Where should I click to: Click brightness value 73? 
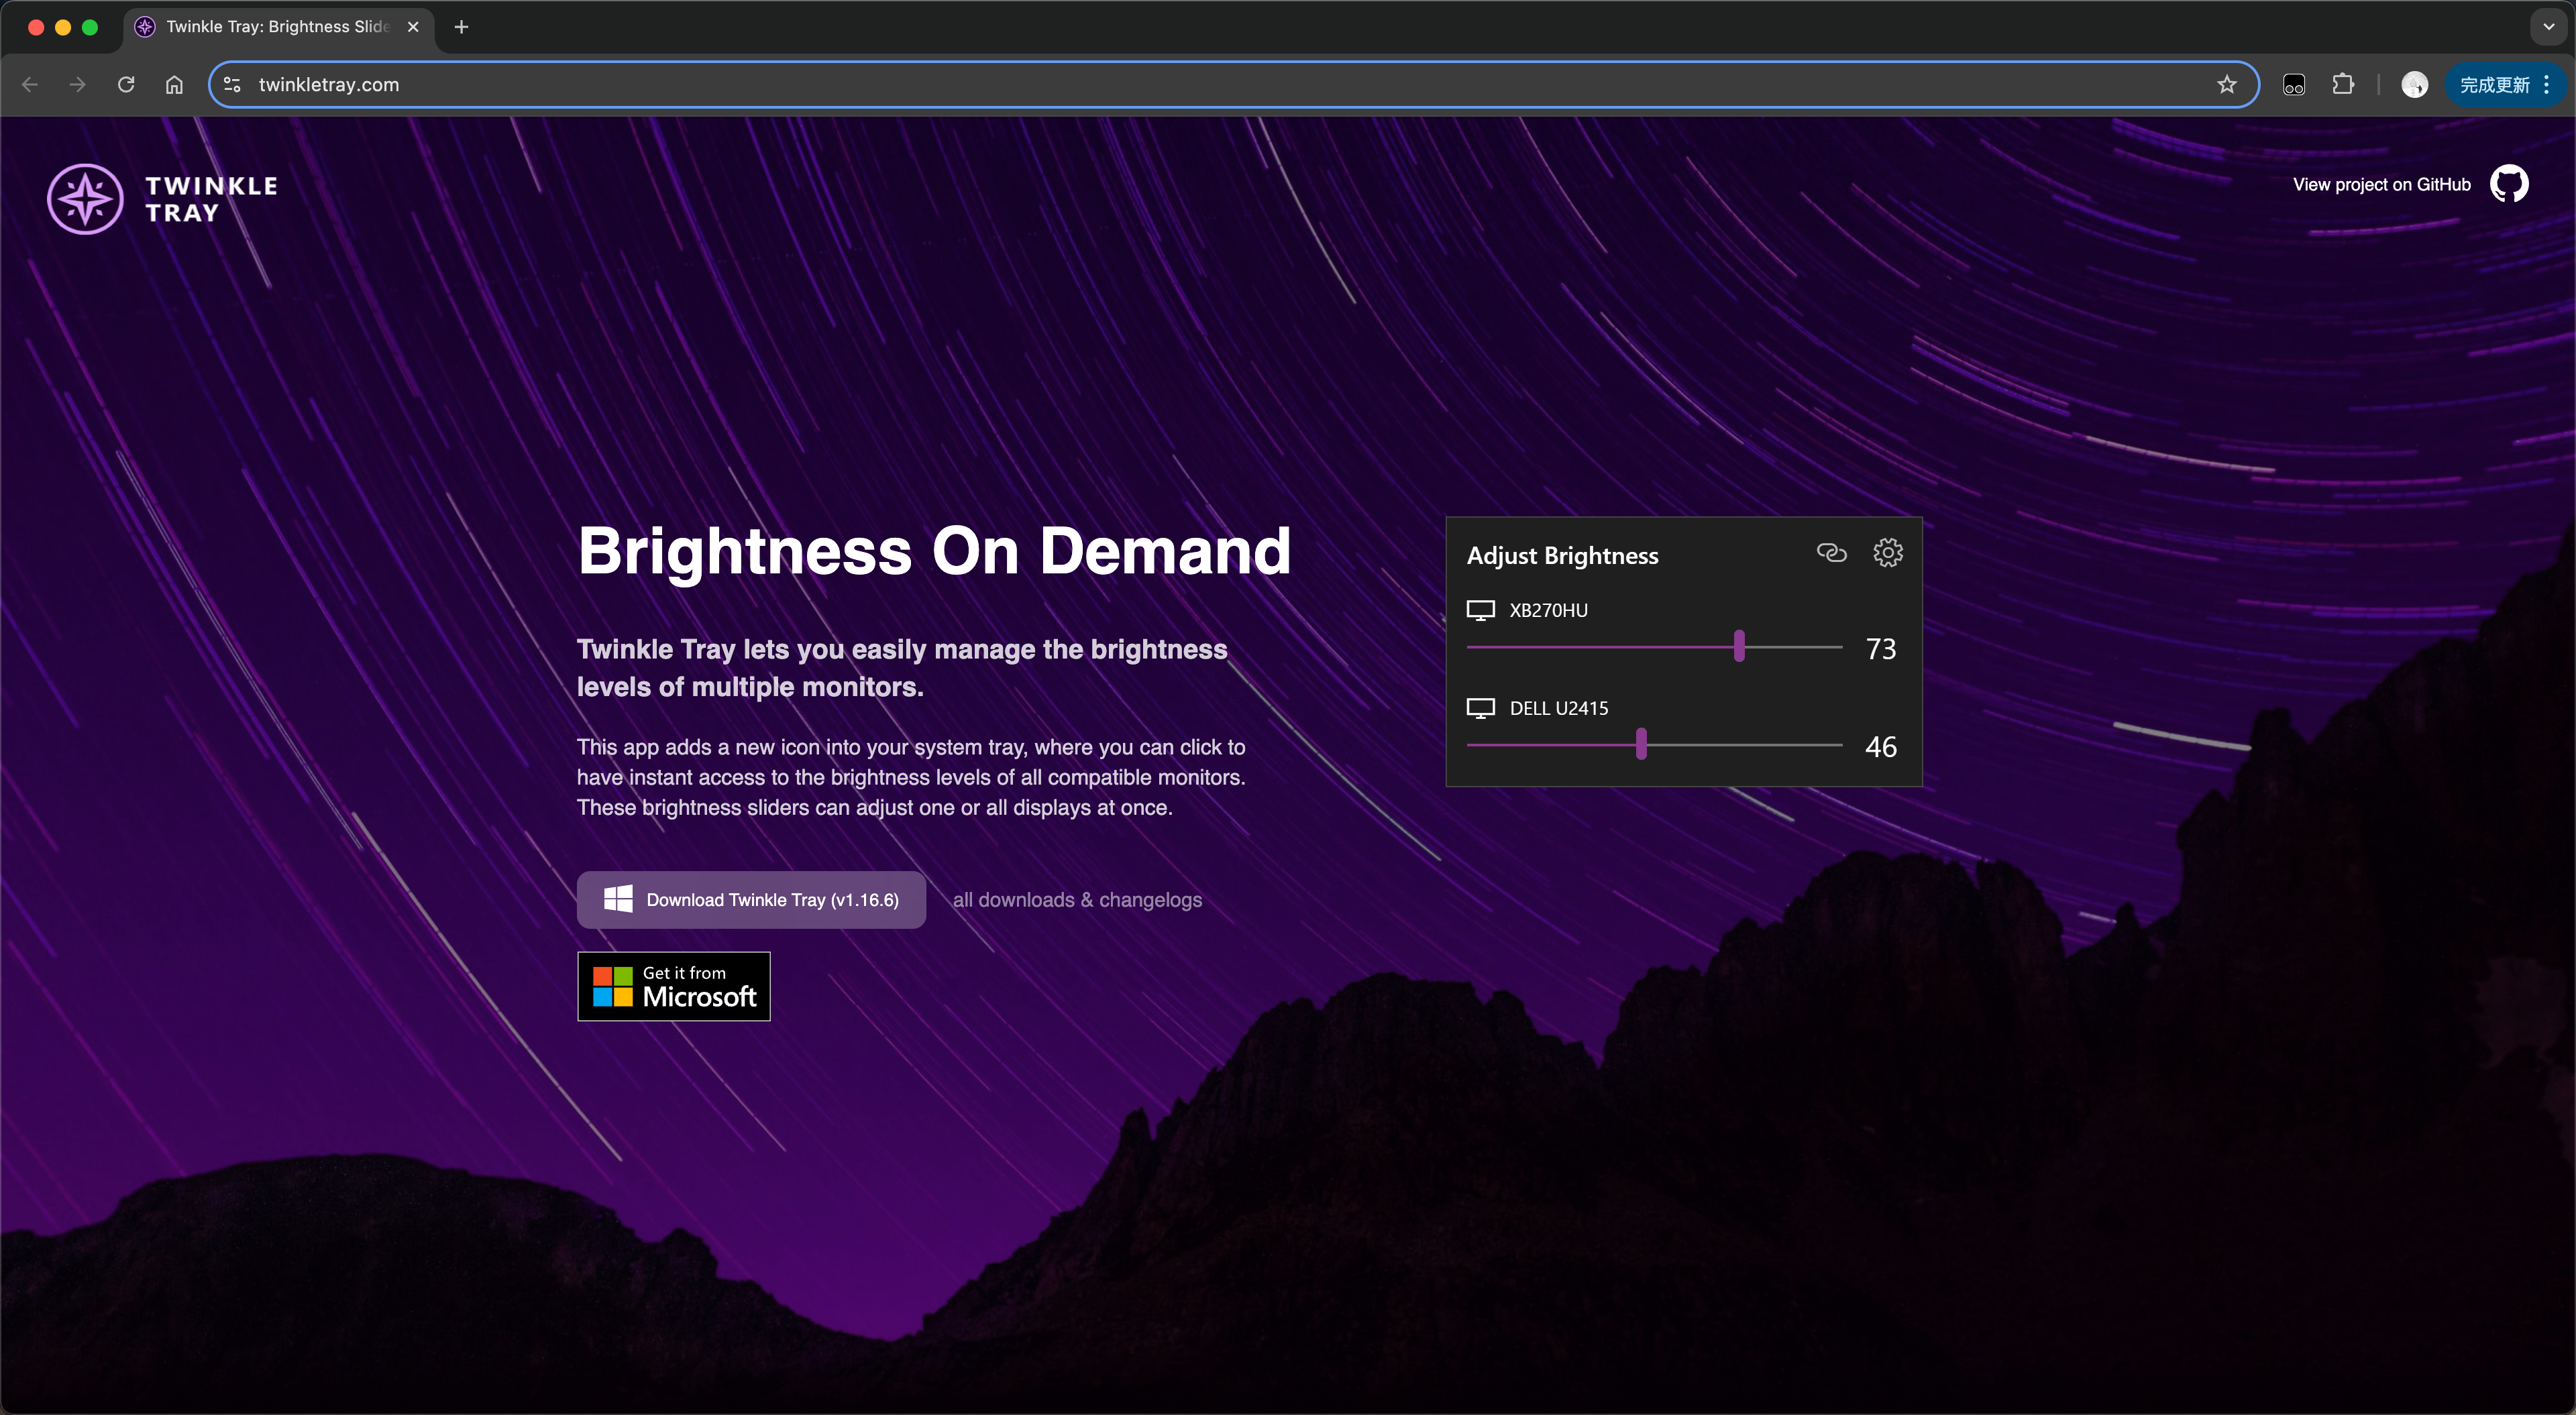coord(1880,649)
